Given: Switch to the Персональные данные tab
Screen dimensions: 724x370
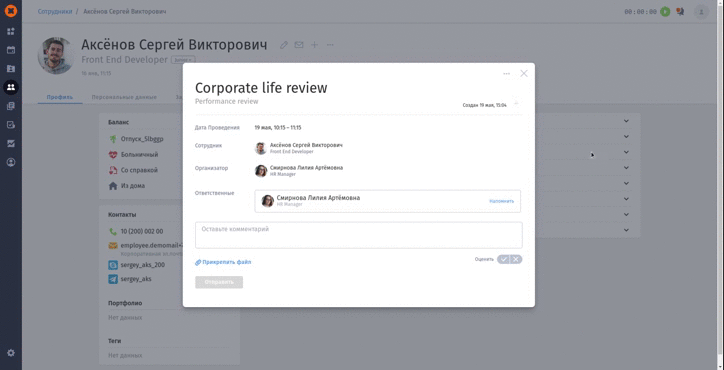Looking at the screenshot, I should coord(124,97).
